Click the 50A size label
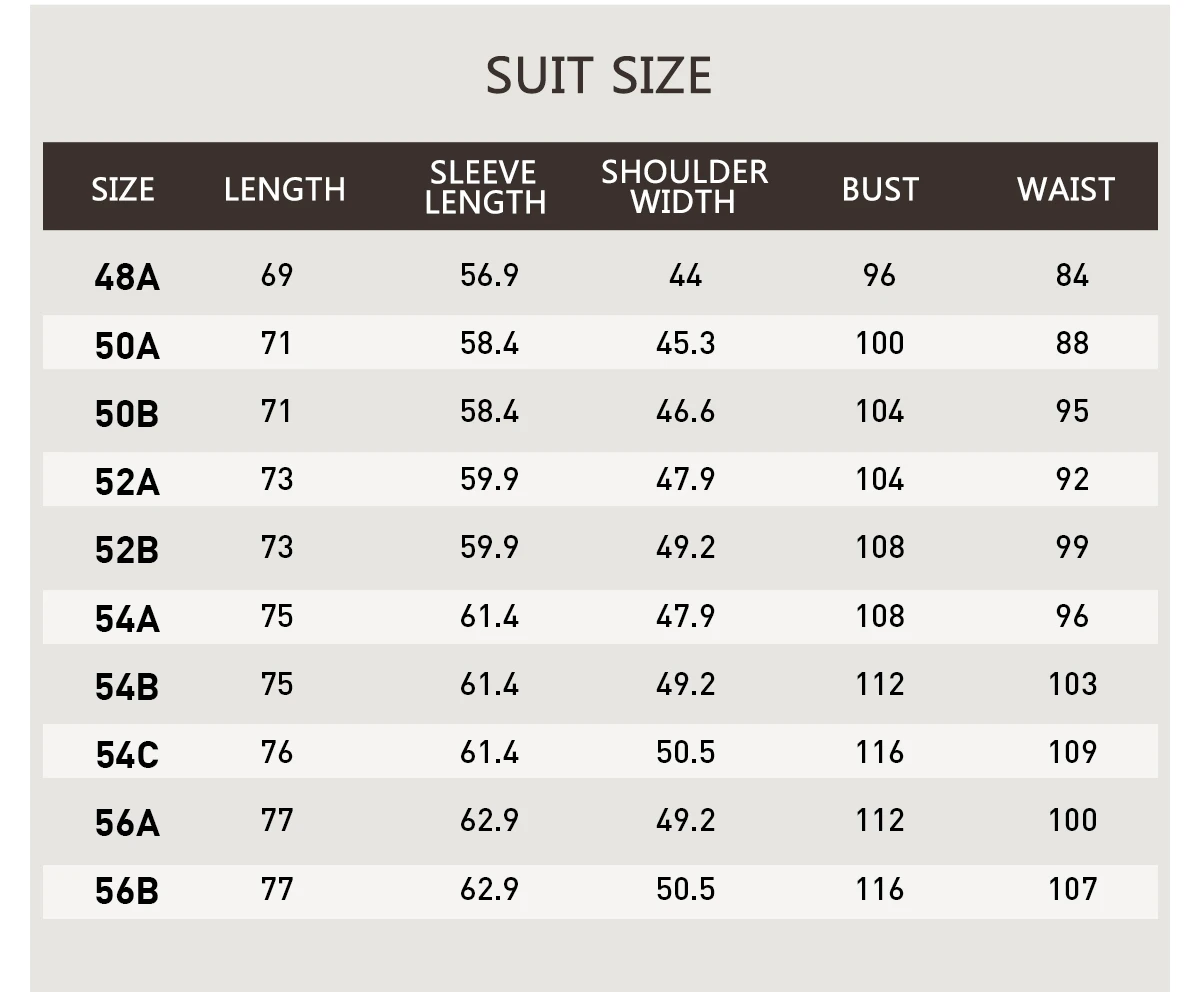This screenshot has width=1200, height=992. point(127,346)
